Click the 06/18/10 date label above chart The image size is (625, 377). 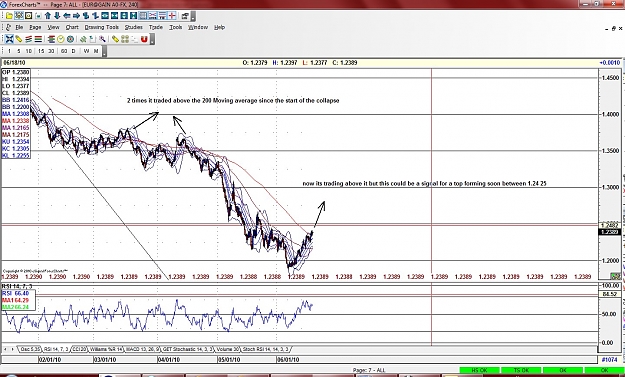14,63
